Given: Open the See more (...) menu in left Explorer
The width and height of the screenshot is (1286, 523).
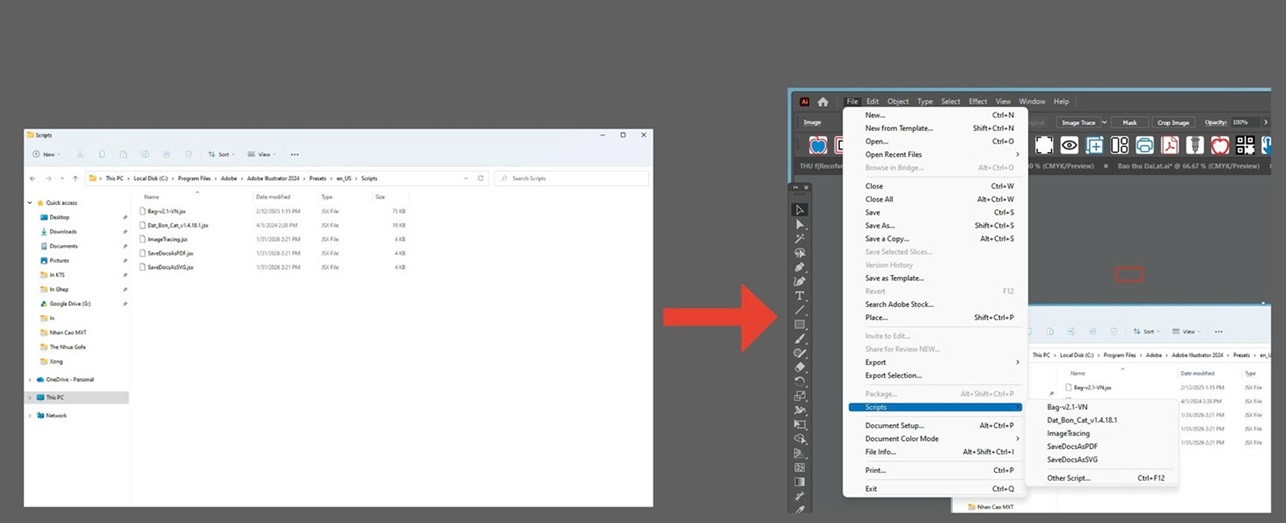Looking at the screenshot, I should click(294, 154).
